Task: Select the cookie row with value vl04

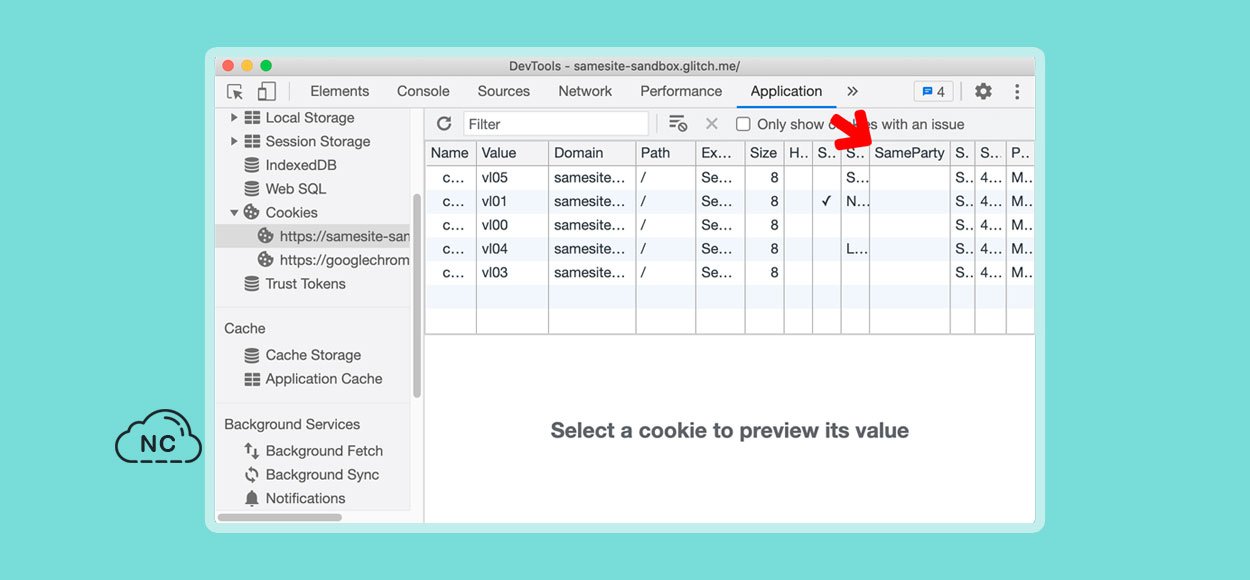Action: pos(730,249)
